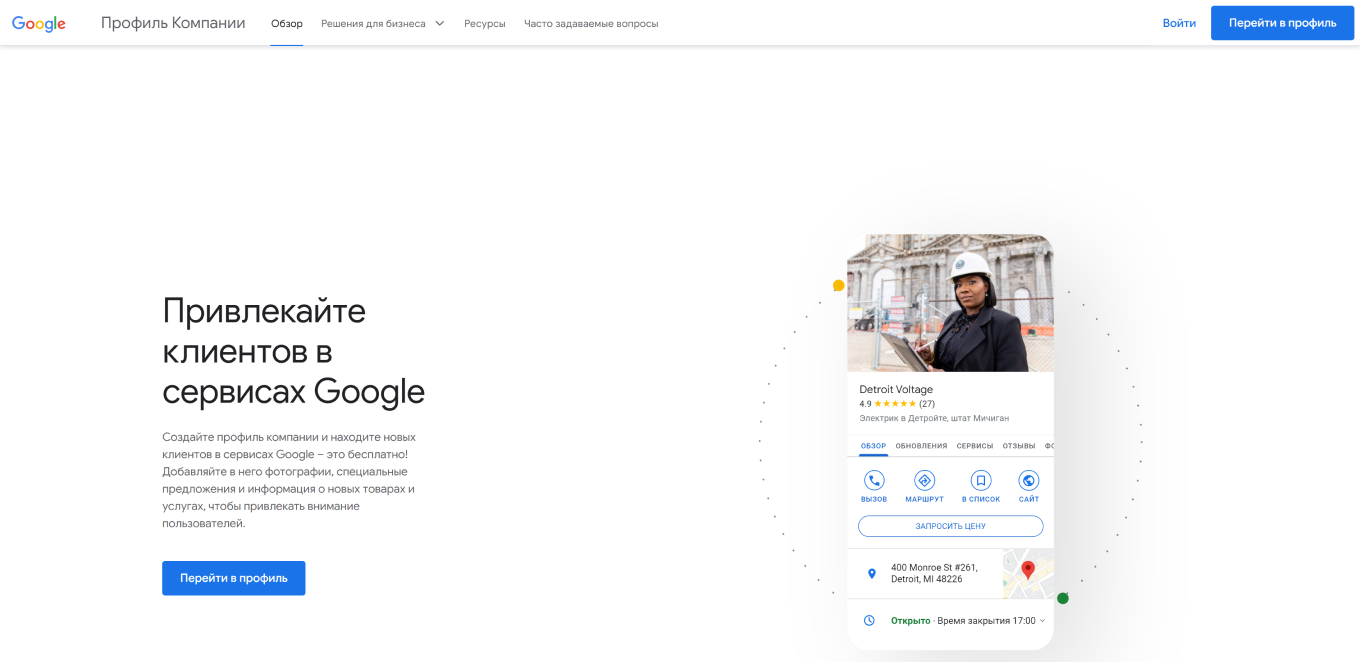The width and height of the screenshot is (1360, 662).
Task: Click the Google logo in the header
Action: pyautogui.click(x=38, y=22)
